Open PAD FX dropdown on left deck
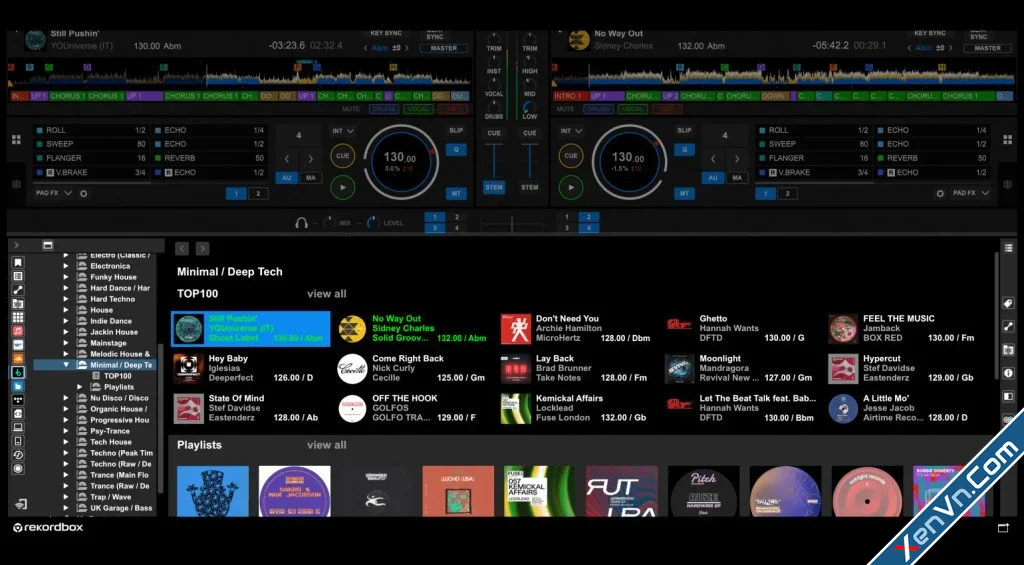Screen dimensions: 1024x565 point(54,193)
